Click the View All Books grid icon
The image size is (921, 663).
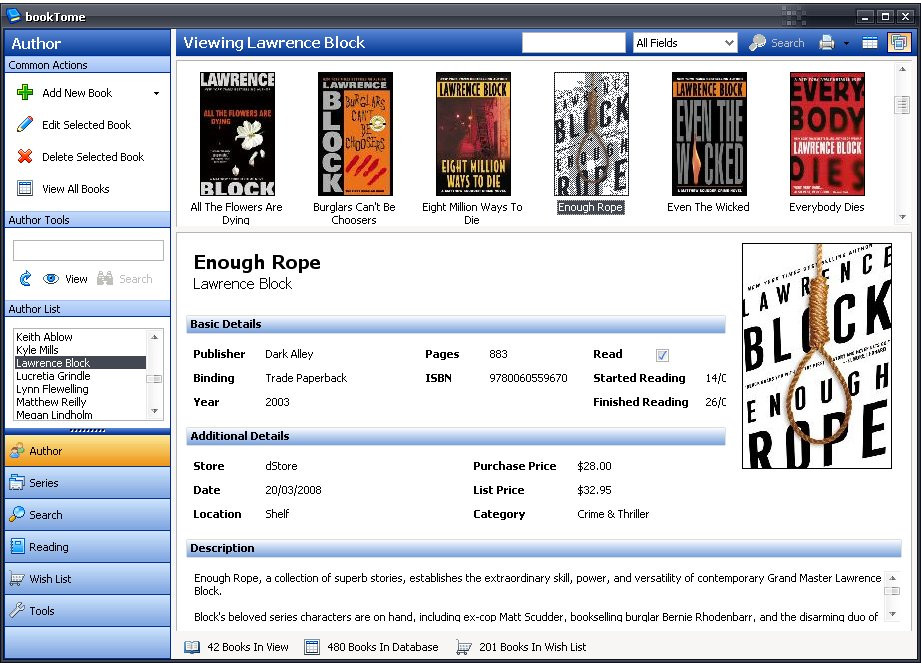tap(25, 189)
